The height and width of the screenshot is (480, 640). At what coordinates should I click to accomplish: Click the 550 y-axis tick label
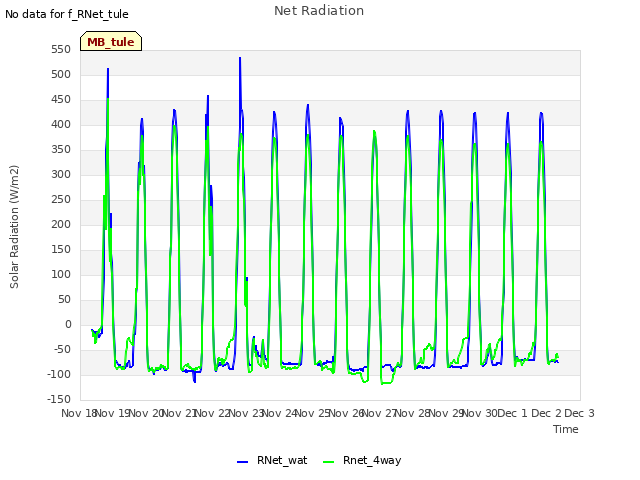click(x=61, y=50)
